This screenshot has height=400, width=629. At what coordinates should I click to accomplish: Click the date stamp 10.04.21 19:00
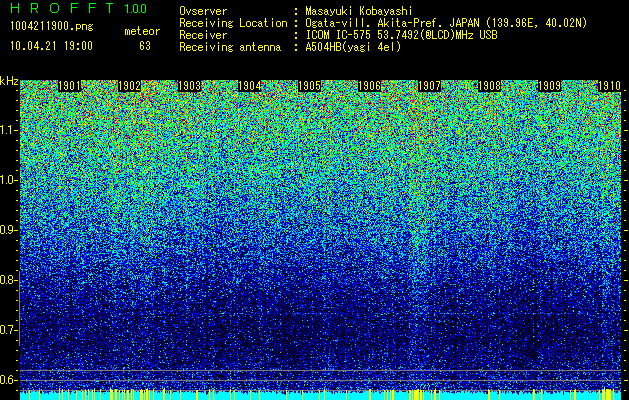tap(51, 45)
